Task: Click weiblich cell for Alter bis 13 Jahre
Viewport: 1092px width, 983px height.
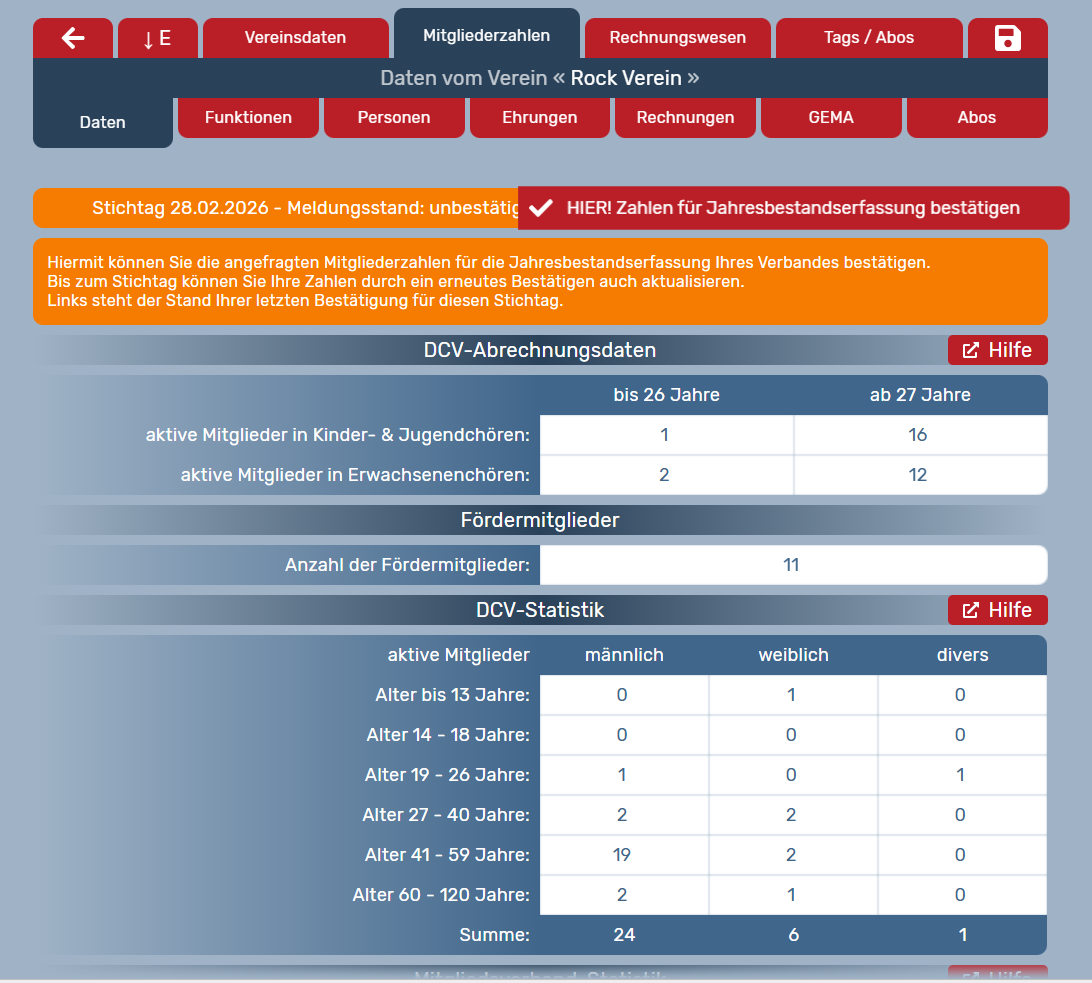Action: 792,695
